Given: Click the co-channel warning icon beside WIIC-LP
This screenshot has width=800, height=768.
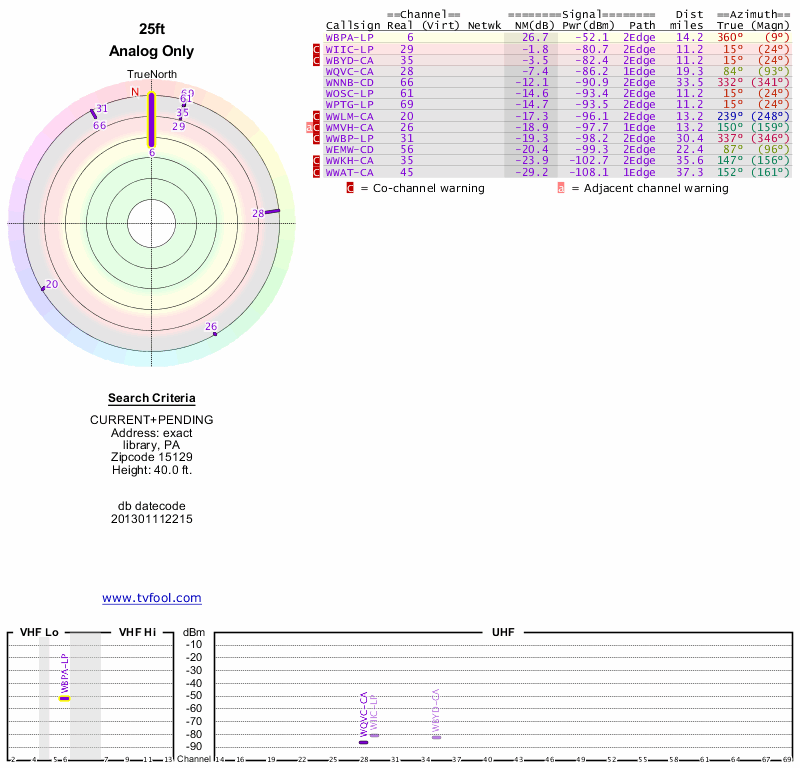Looking at the screenshot, I should point(317,49).
